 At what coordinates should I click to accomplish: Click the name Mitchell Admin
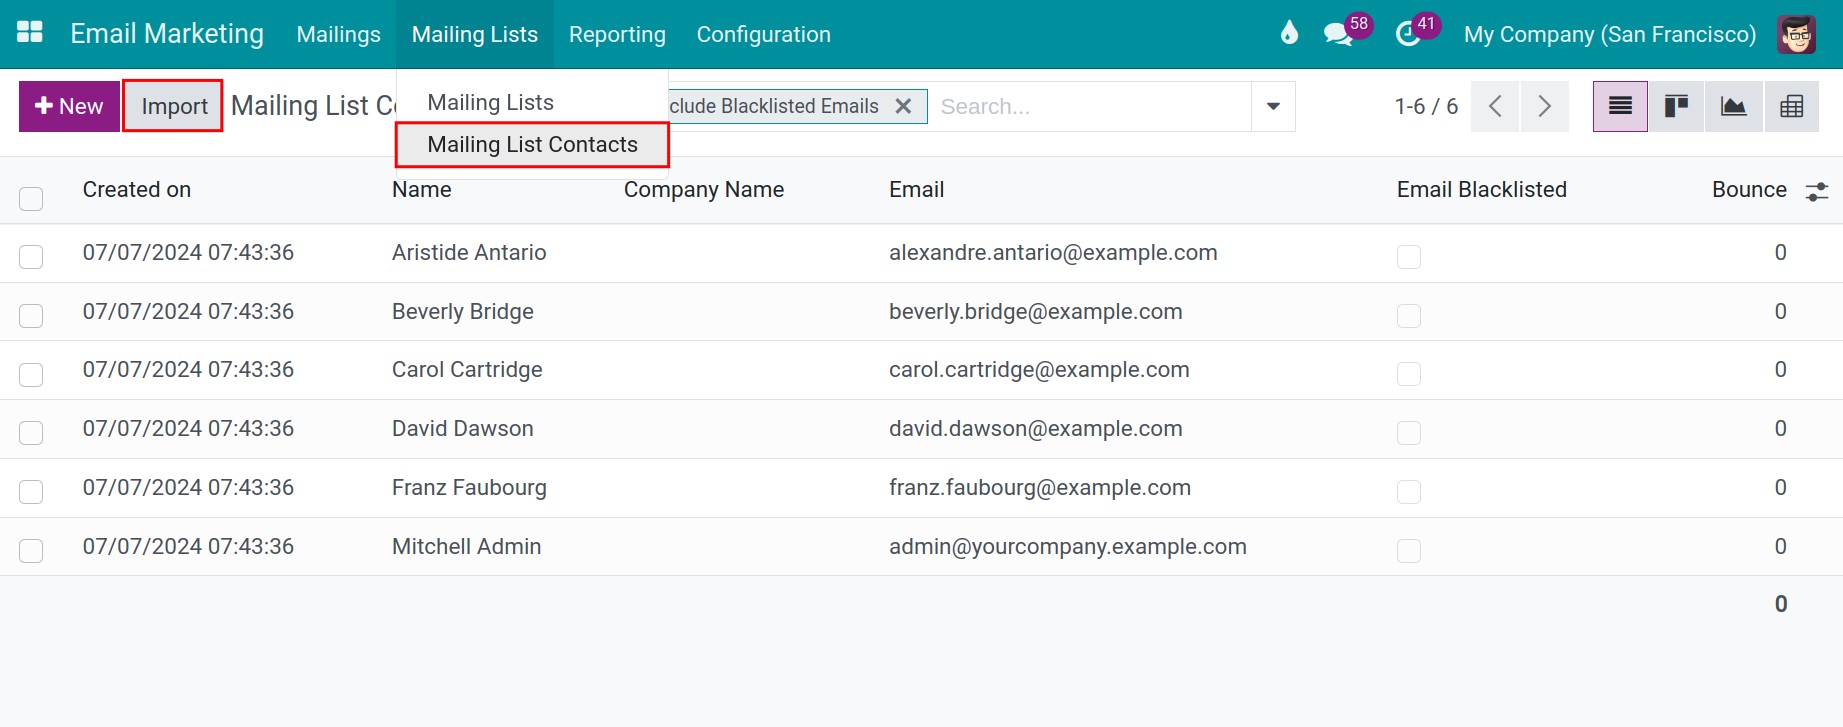pyautogui.click(x=466, y=547)
